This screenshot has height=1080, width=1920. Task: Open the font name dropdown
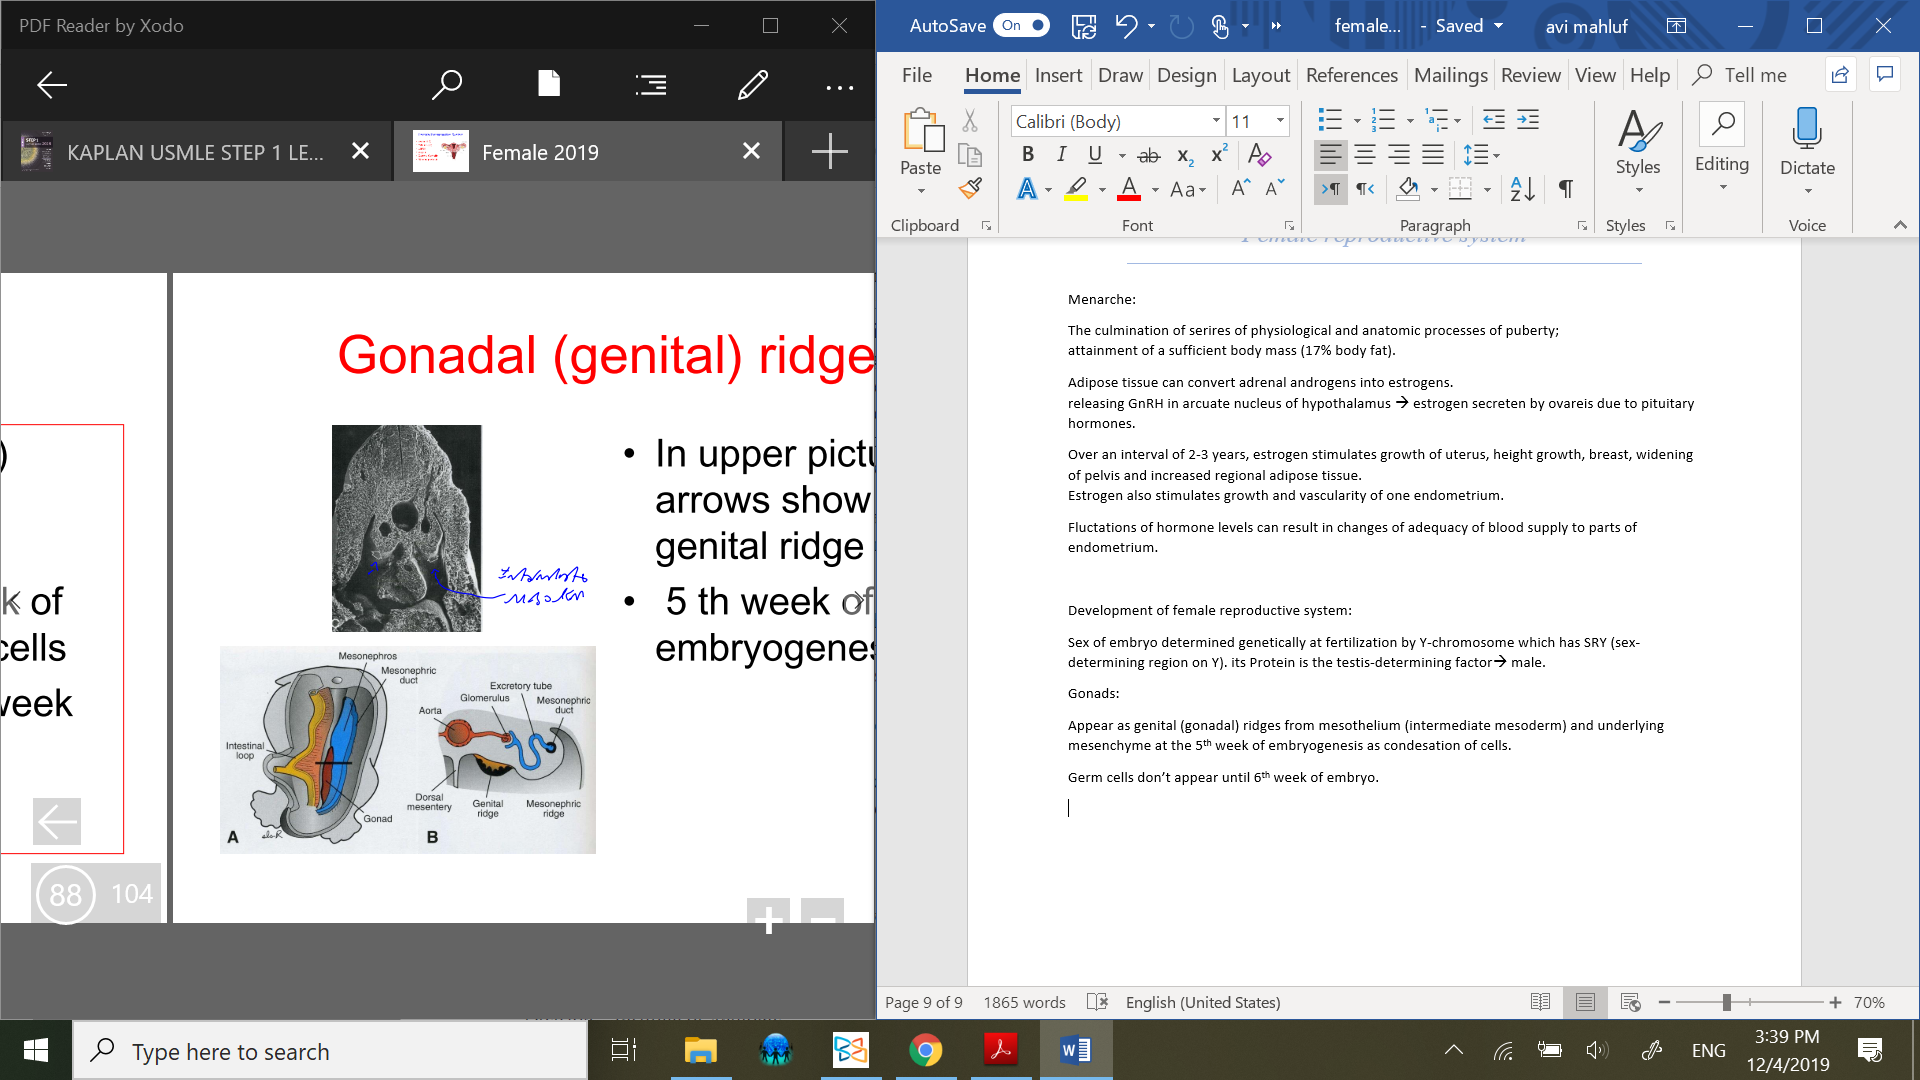[1216, 121]
